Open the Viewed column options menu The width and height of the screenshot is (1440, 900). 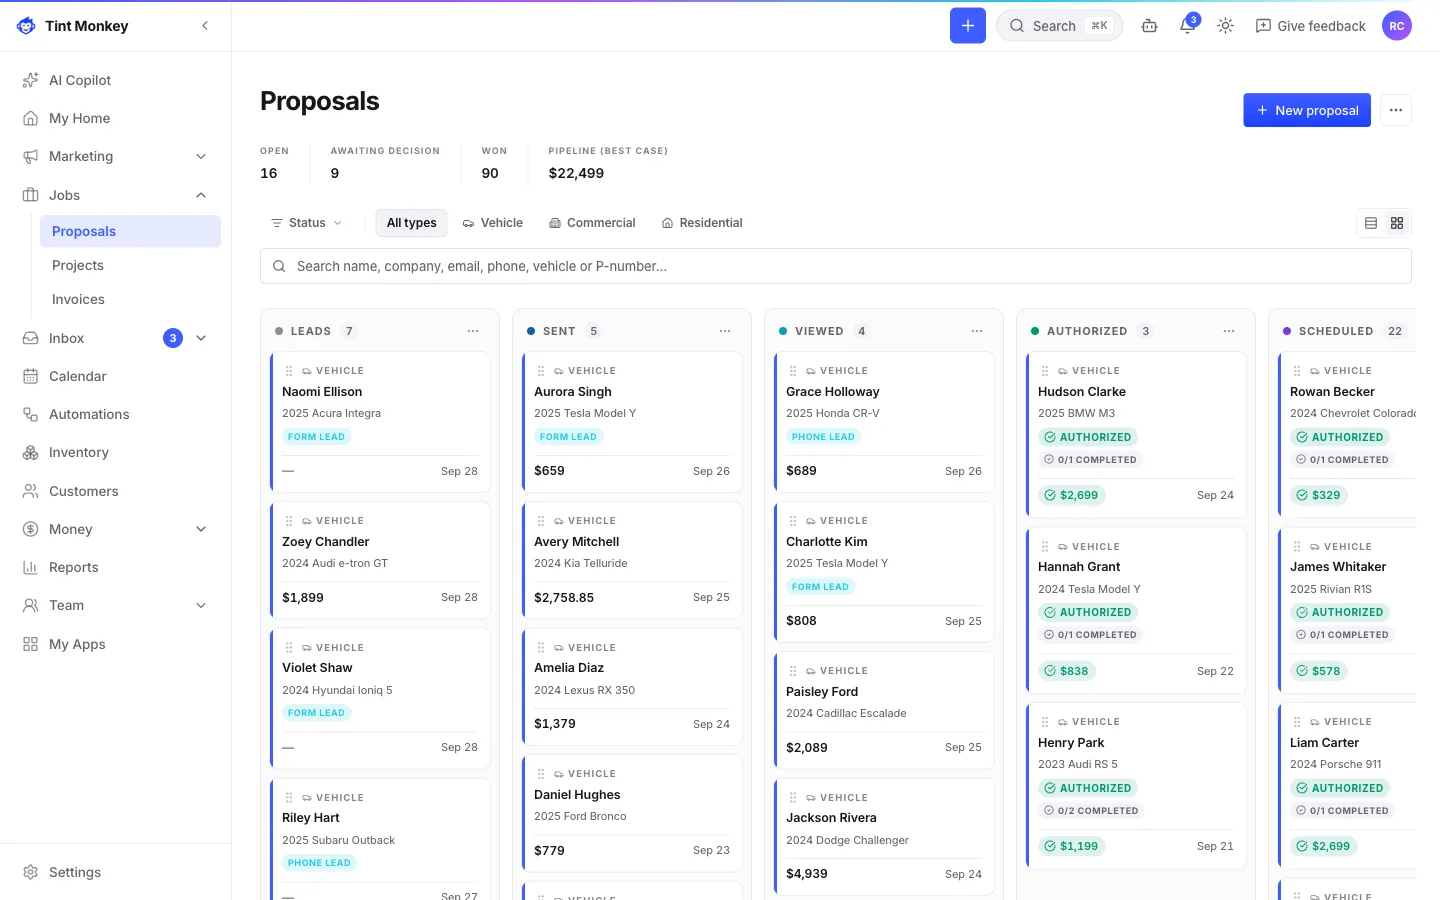point(977,331)
